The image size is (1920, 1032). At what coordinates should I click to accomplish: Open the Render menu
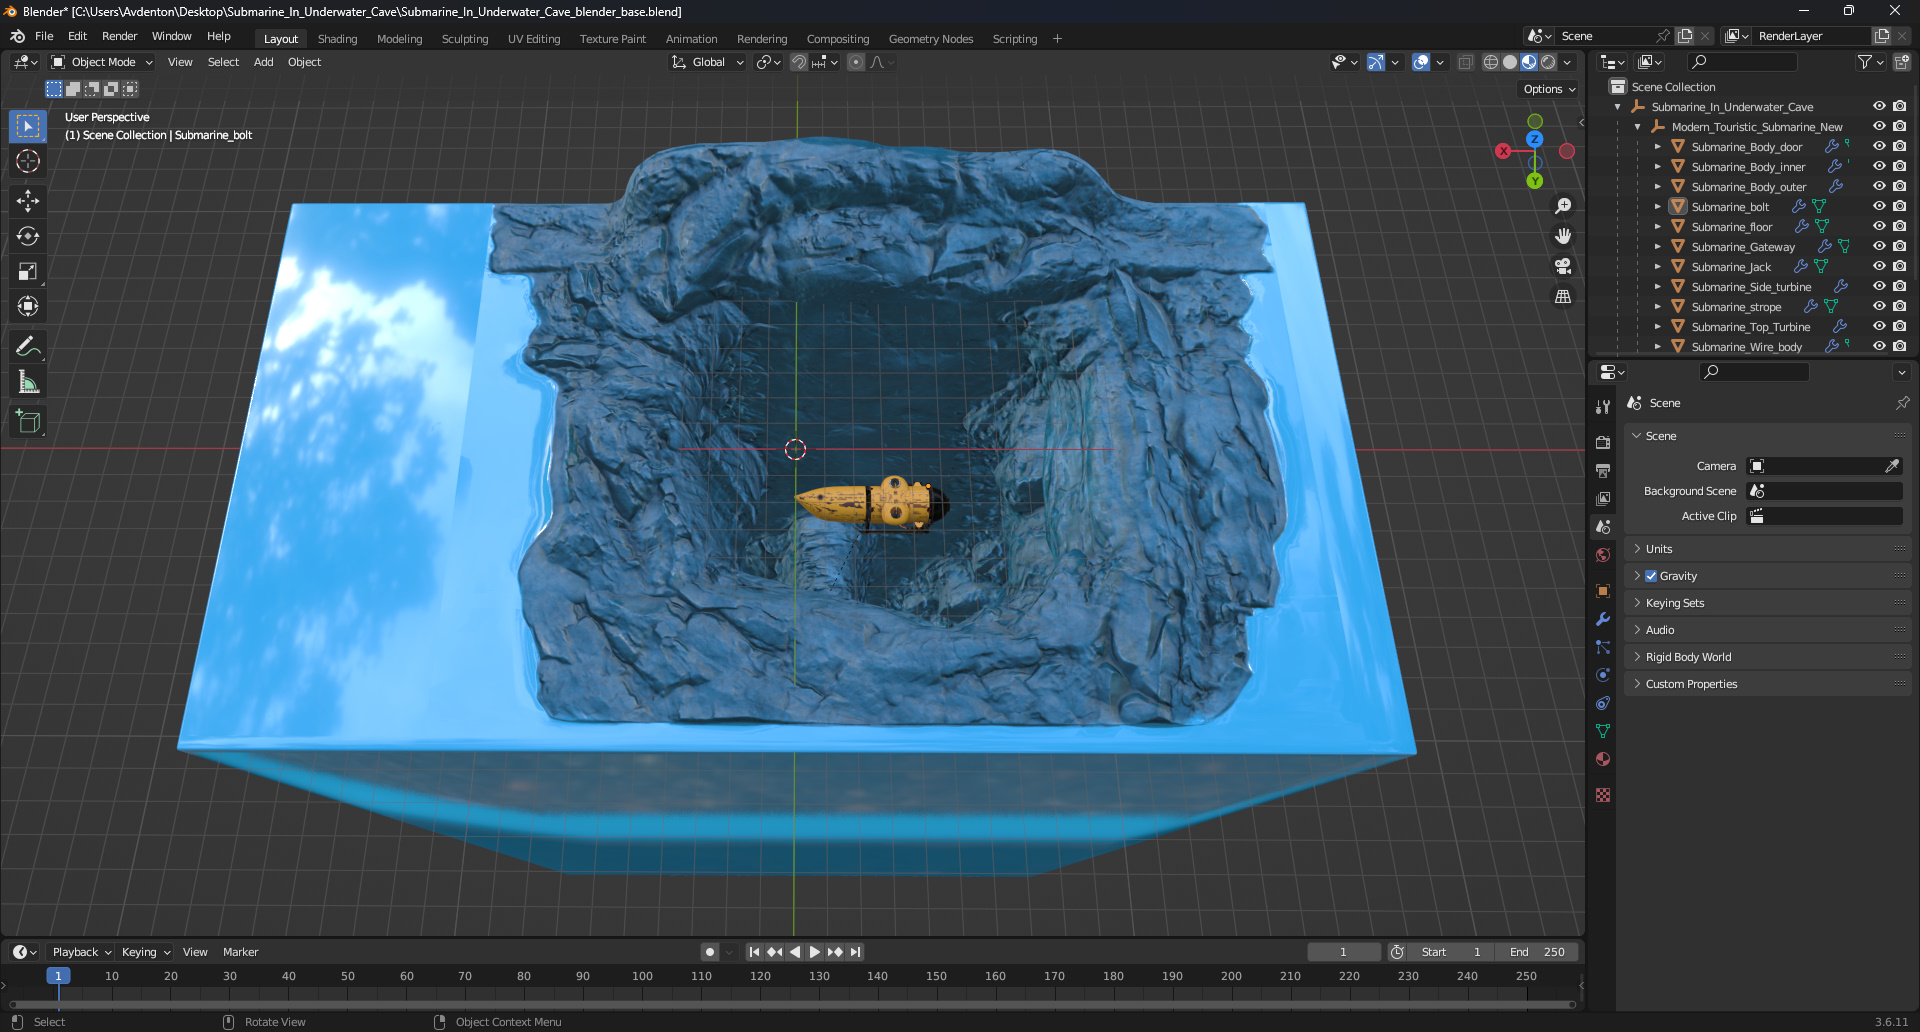point(119,36)
